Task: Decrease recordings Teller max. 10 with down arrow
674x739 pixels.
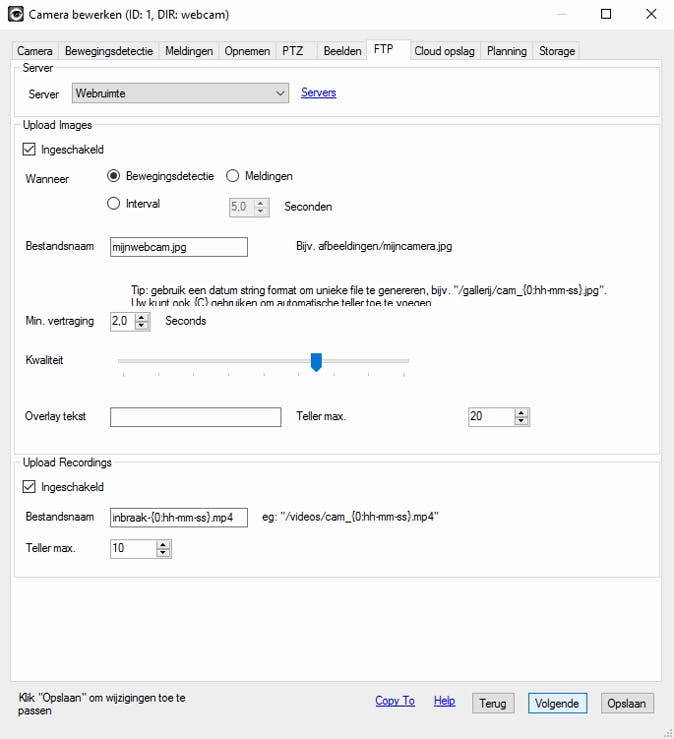Action: (x=164, y=553)
